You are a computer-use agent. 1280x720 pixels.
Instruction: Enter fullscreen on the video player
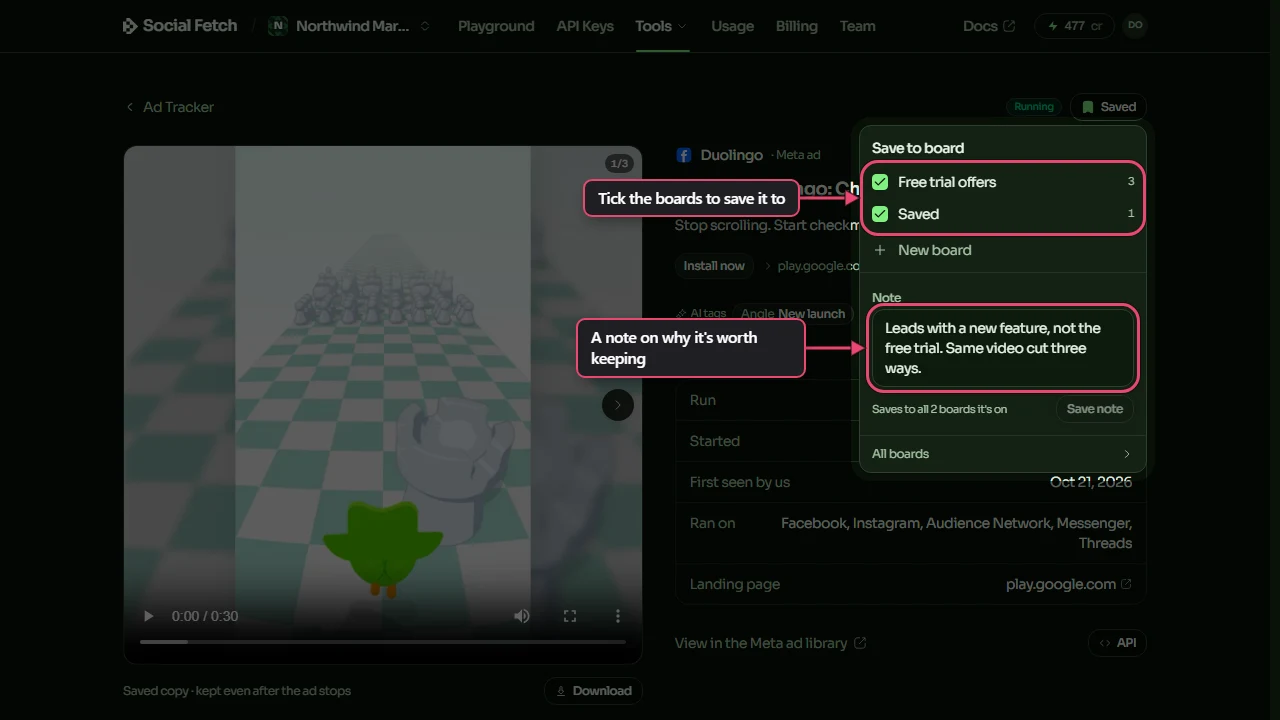click(570, 616)
